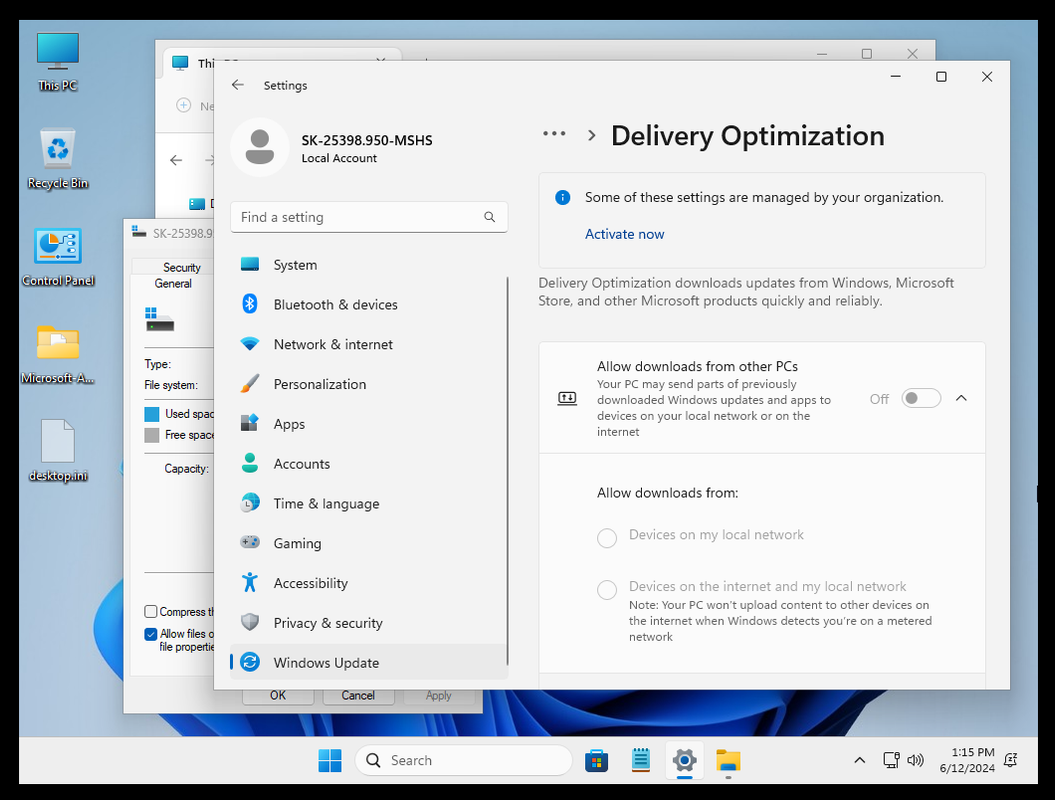Open notification bell in system tray
This screenshot has height=800, width=1055.
(x=1010, y=760)
